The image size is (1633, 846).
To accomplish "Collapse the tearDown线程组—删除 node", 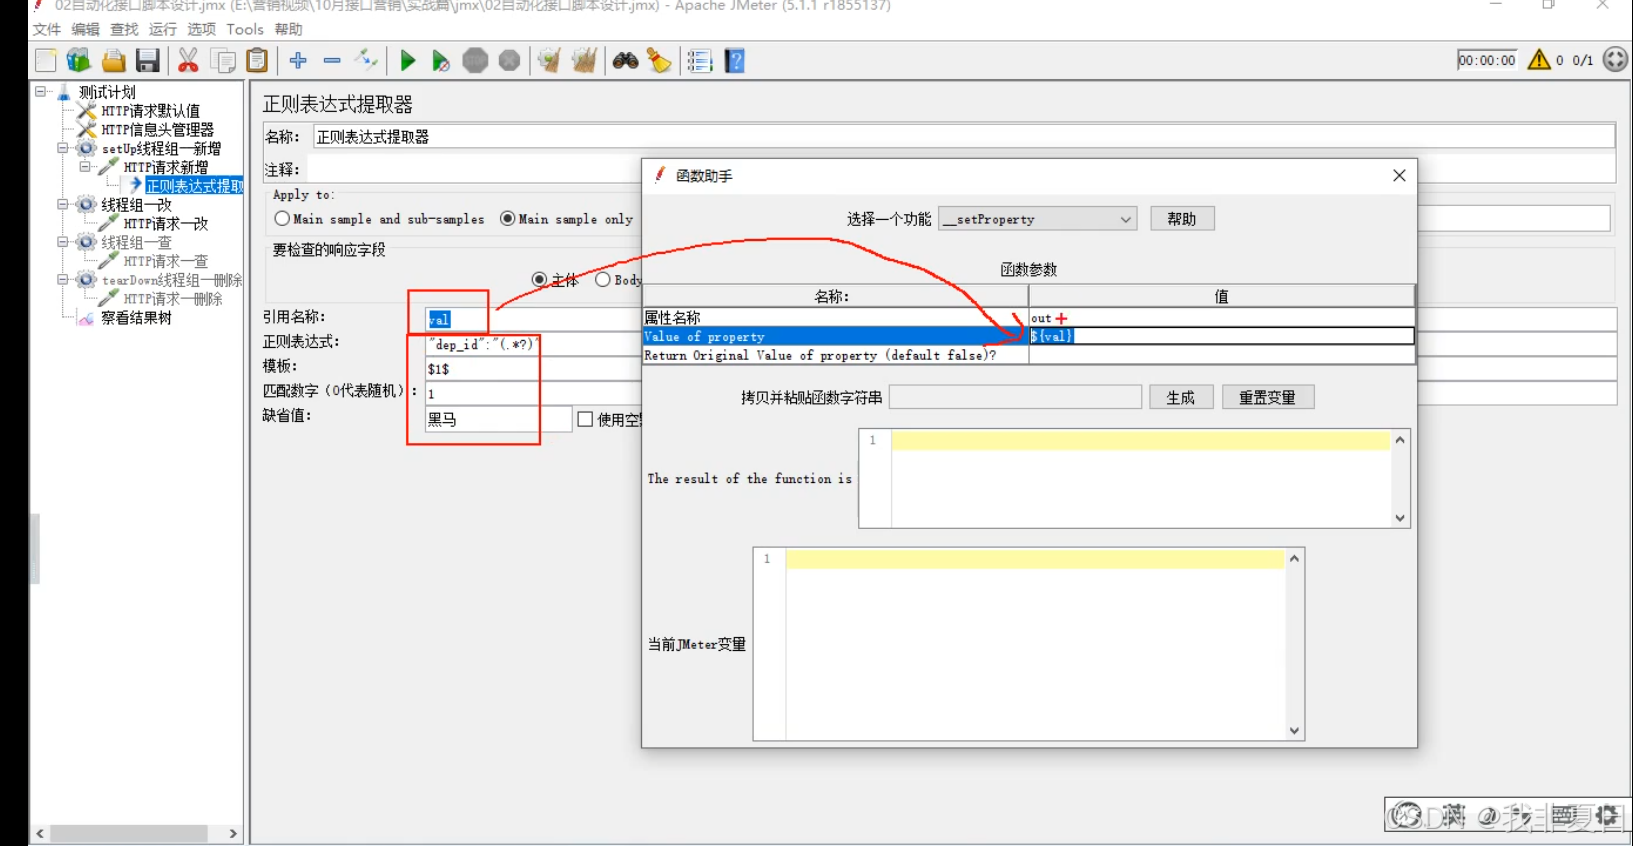I will [62, 280].
